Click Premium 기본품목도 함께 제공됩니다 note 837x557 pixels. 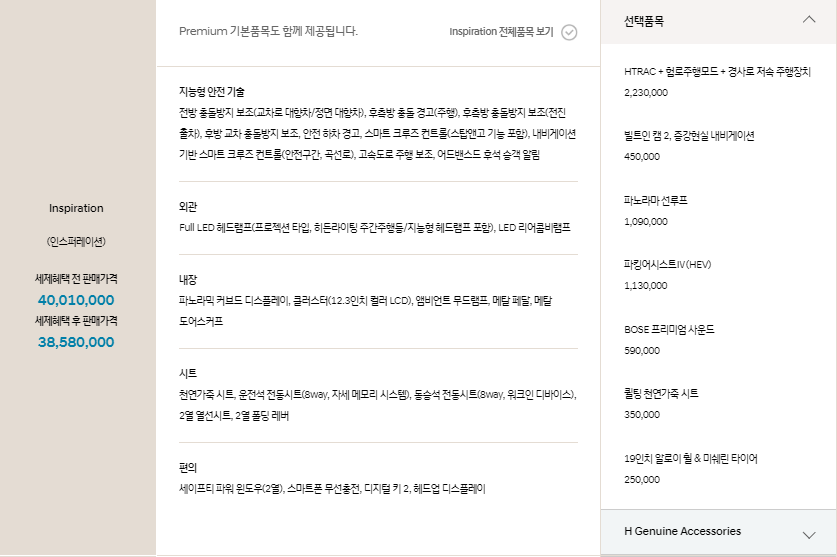click(269, 31)
